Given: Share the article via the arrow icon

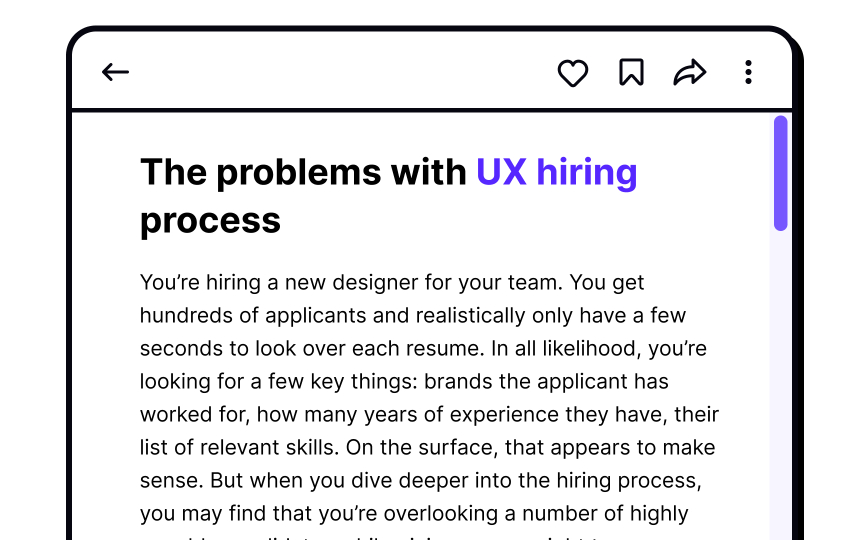Looking at the screenshot, I should (689, 72).
